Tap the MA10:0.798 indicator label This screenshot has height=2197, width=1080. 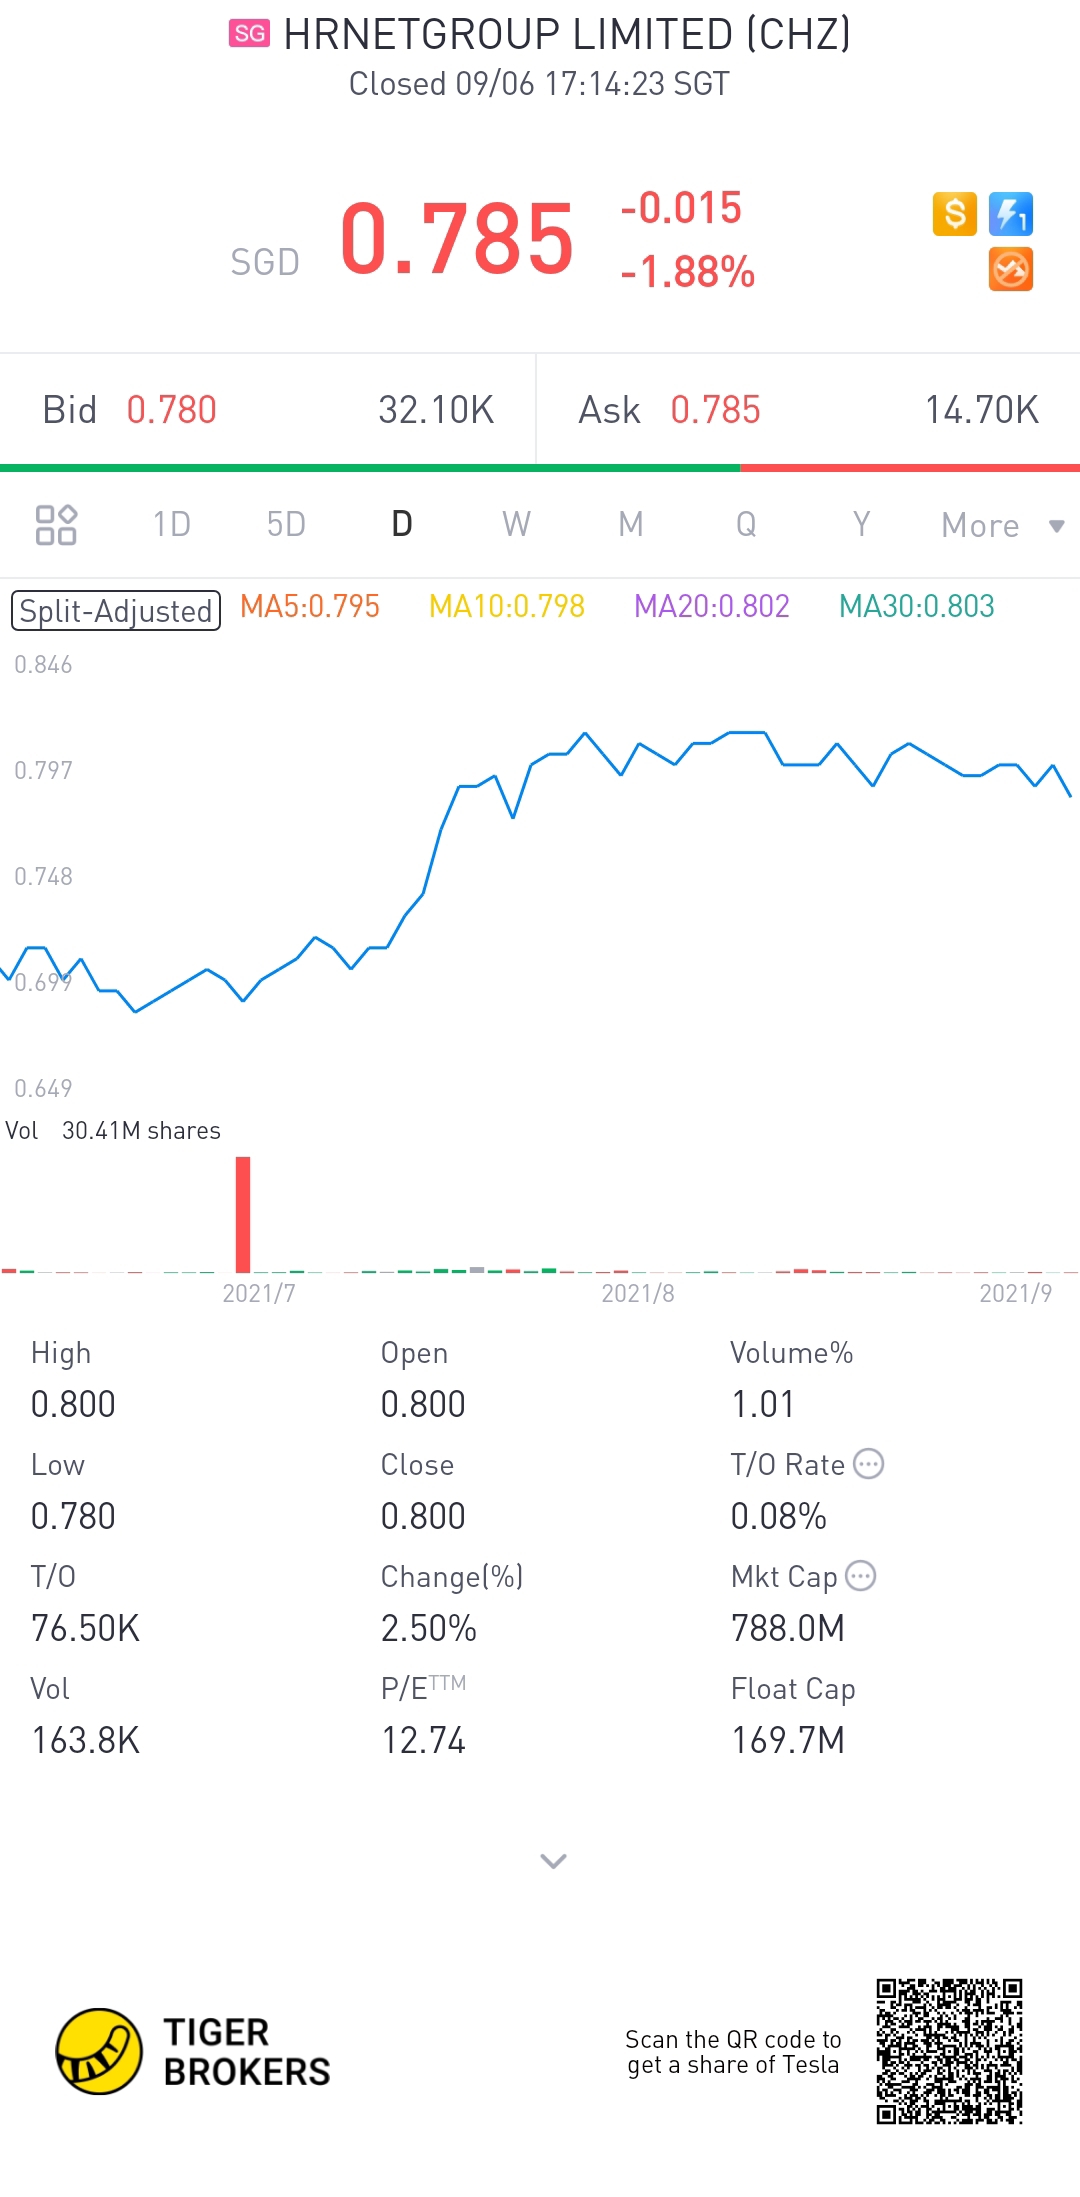coord(507,606)
